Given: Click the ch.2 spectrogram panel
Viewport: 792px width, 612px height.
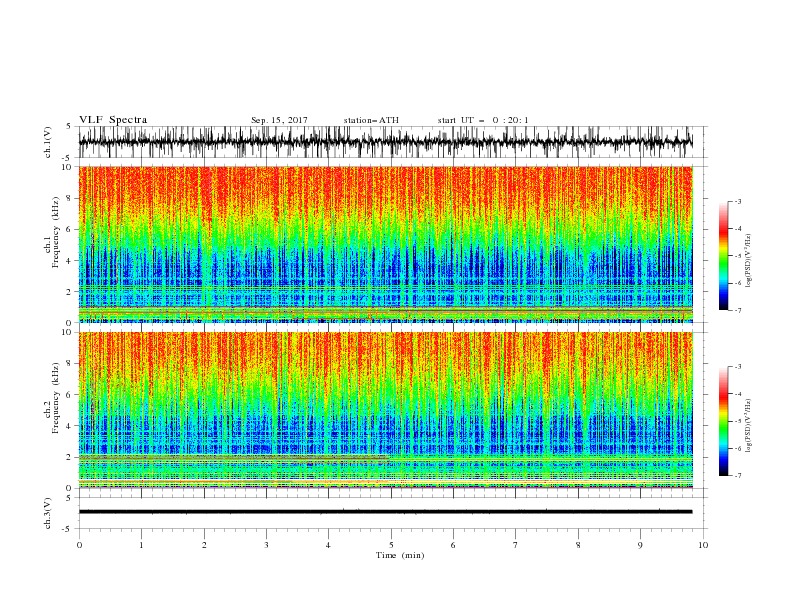Looking at the screenshot, I should [385, 410].
